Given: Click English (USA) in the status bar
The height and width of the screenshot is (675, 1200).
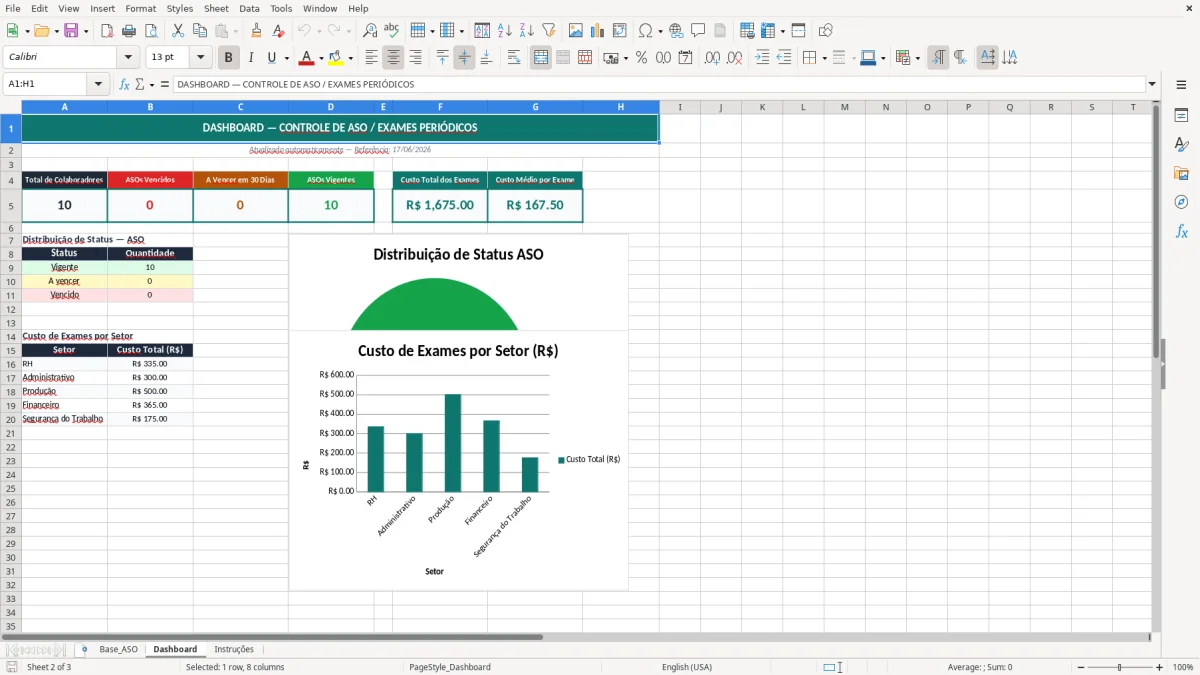Looking at the screenshot, I should 687,667.
